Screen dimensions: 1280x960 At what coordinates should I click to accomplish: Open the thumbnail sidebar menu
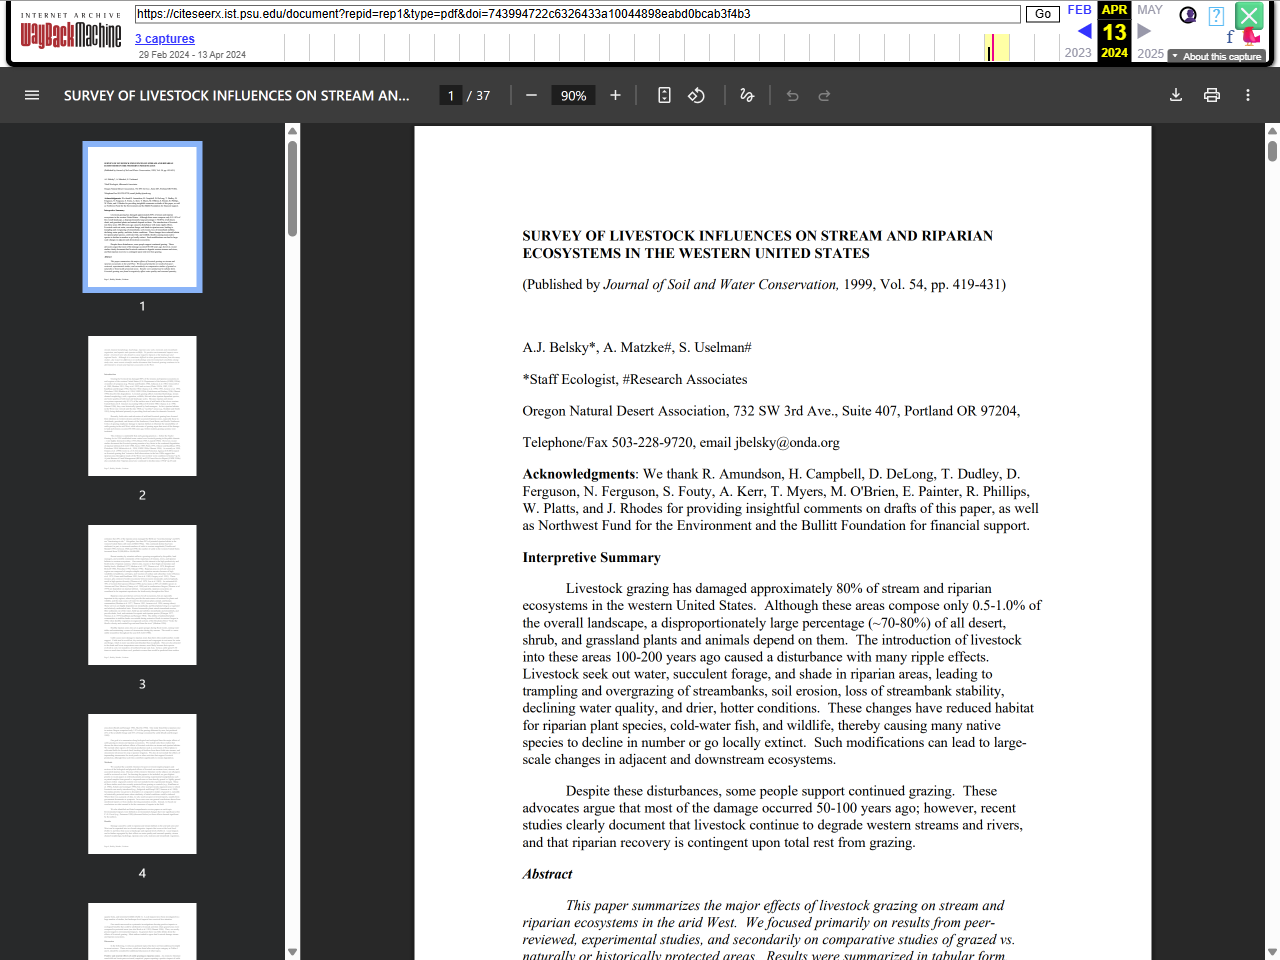point(32,95)
